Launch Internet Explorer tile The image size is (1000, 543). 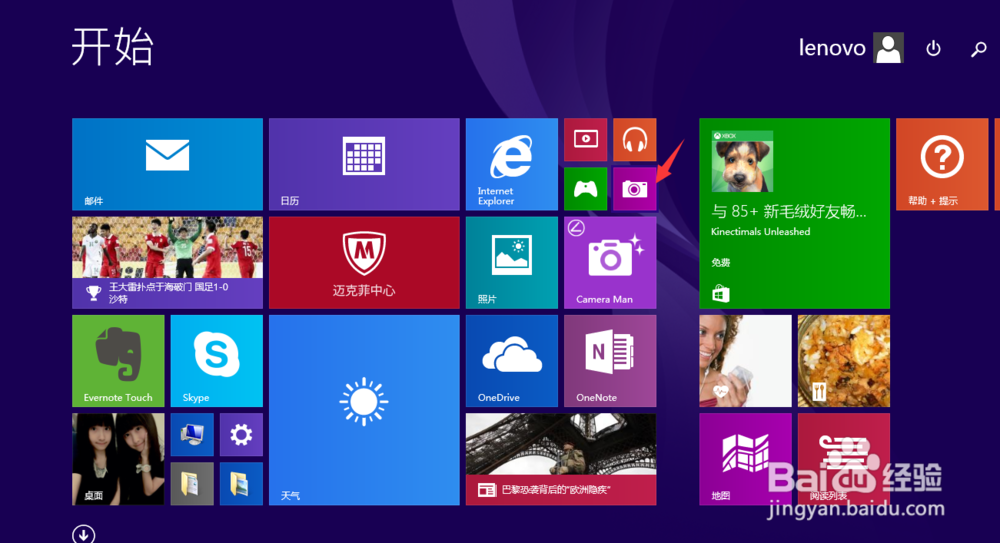pyautogui.click(x=511, y=164)
